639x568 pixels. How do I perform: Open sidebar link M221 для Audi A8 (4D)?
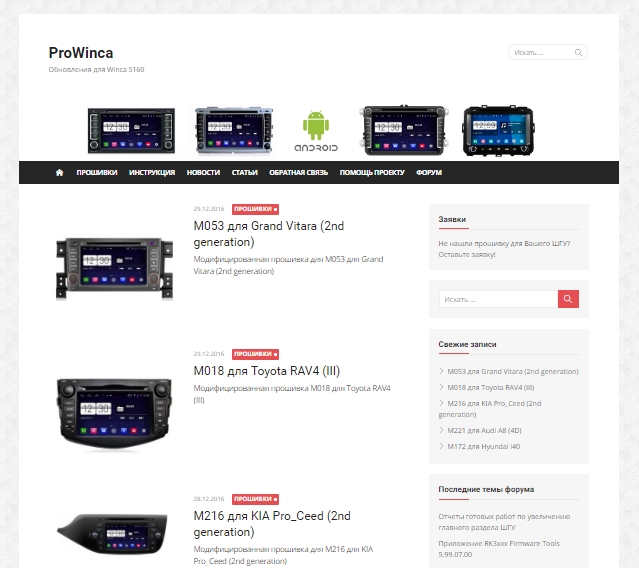tap(484, 430)
